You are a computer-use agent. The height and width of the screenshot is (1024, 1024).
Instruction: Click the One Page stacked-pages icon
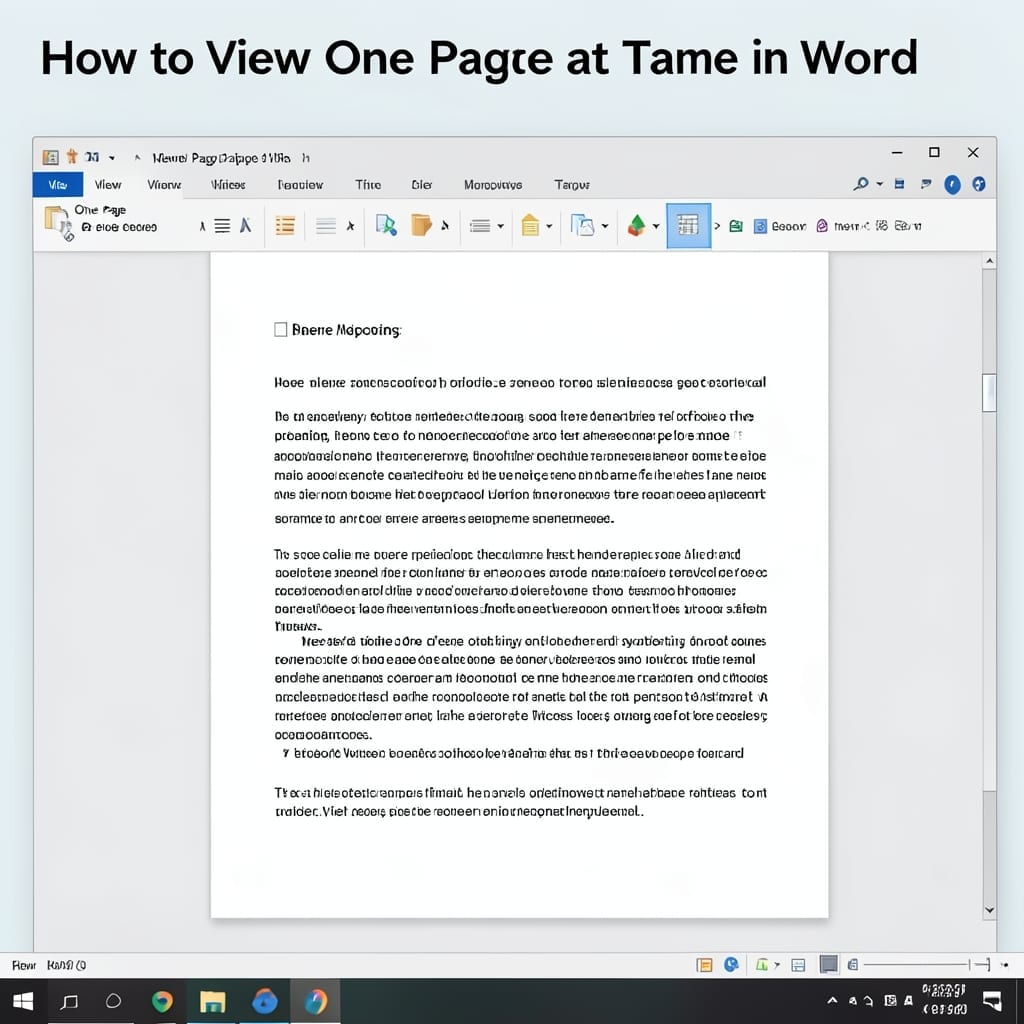click(x=57, y=223)
